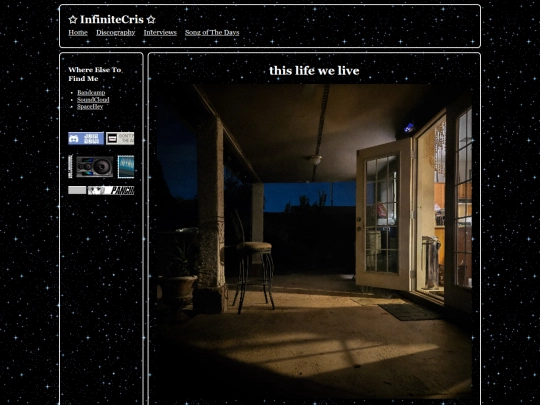Click the 'Where Else To Find Me' heading
Screen dimensions: 540x405
pos(95,74)
